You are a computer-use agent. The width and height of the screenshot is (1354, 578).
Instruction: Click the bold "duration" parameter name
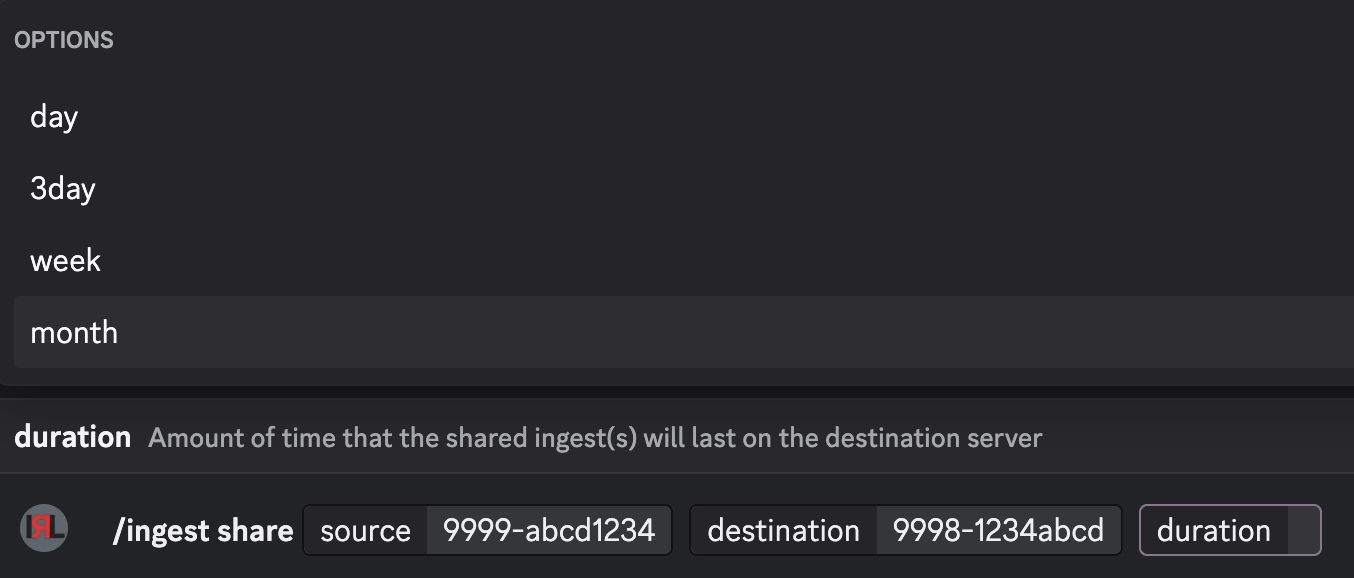71,436
